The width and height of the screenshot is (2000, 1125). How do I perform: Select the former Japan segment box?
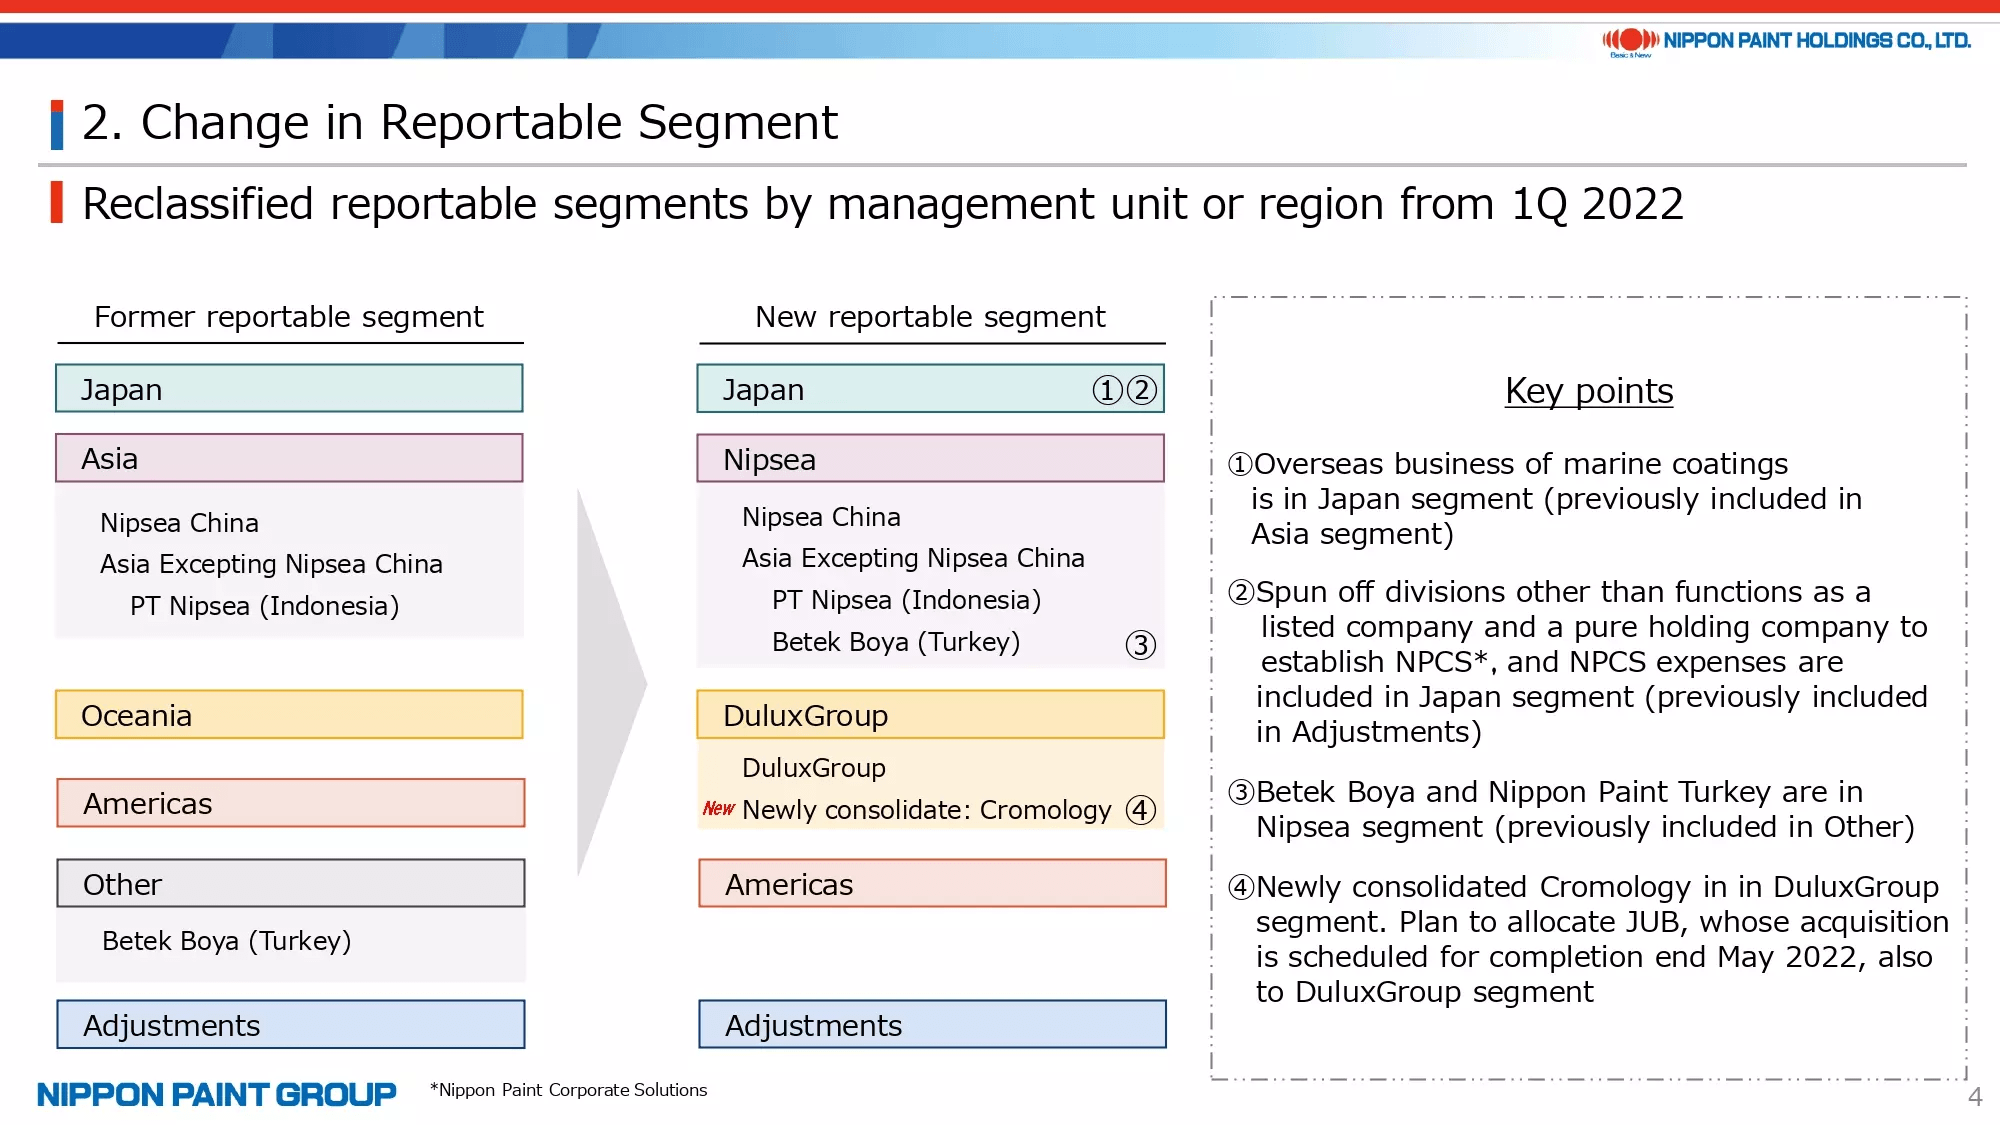[x=289, y=388]
